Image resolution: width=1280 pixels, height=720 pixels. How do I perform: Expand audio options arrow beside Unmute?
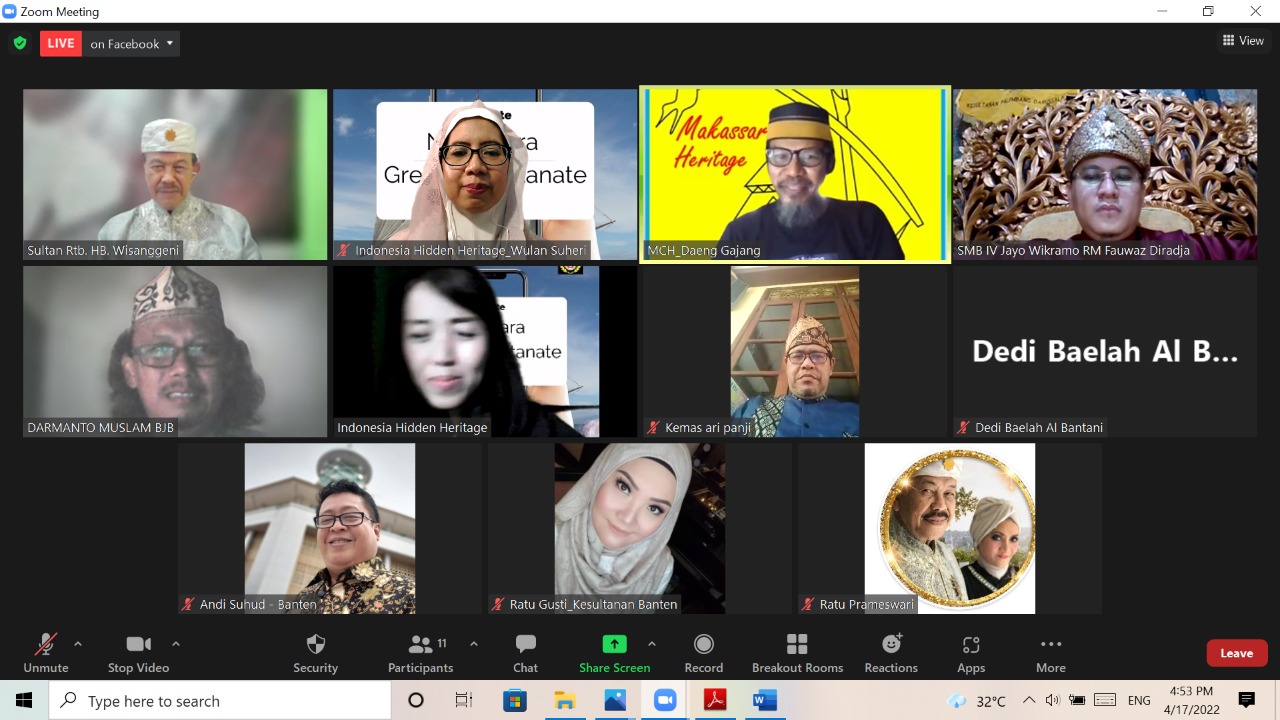[x=78, y=644]
